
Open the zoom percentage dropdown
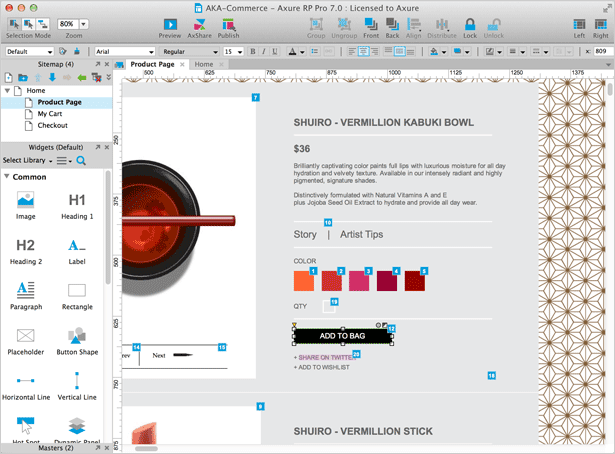(84, 24)
